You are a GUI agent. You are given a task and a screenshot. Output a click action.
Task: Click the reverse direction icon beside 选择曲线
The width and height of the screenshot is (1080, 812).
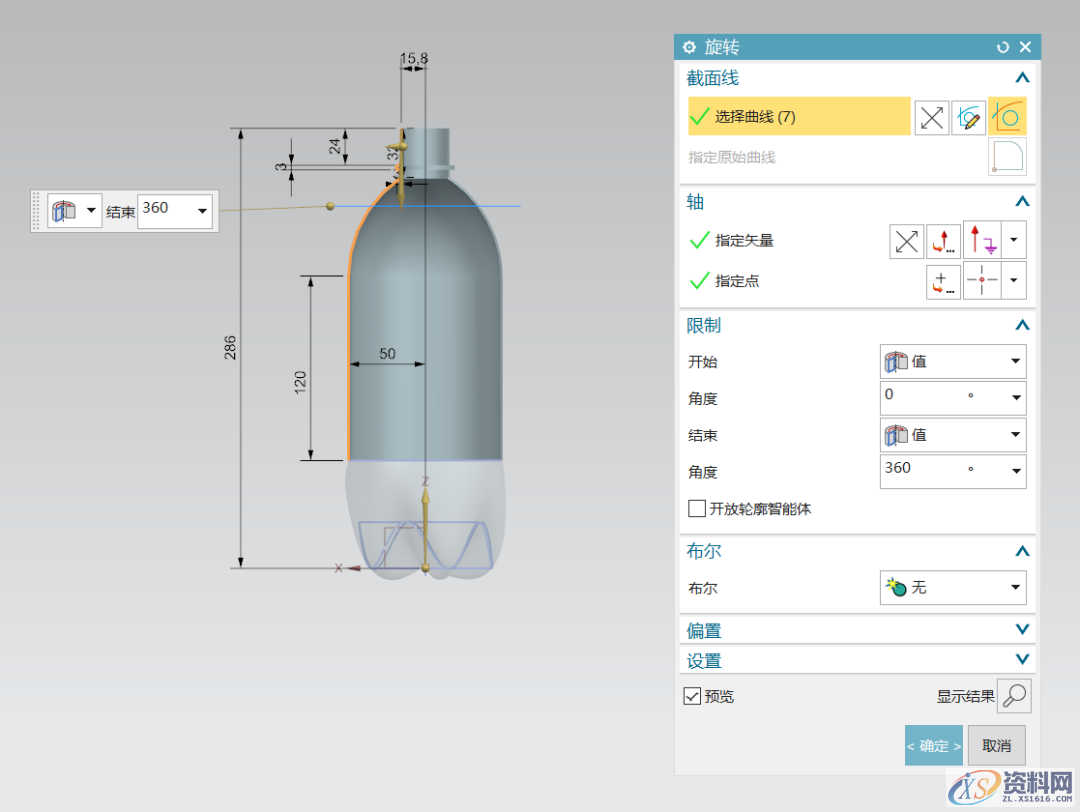[932, 117]
